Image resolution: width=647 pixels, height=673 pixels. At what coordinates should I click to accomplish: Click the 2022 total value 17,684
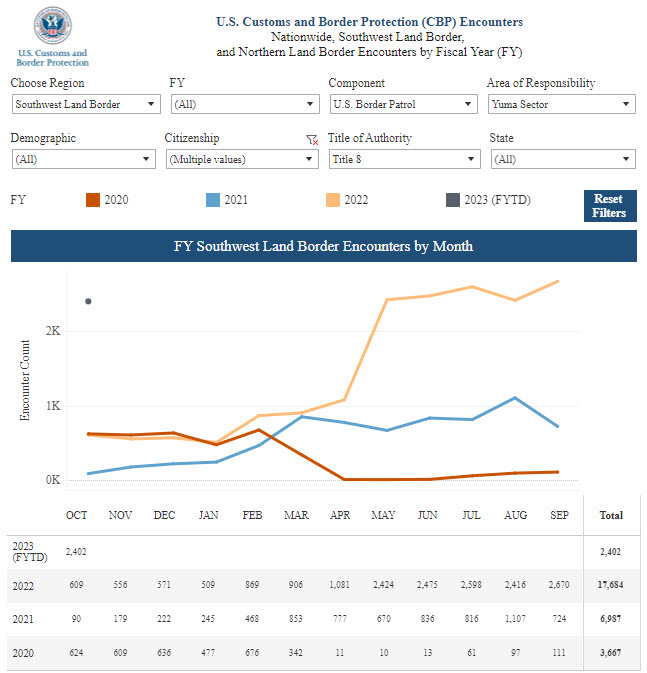pyautogui.click(x=609, y=585)
